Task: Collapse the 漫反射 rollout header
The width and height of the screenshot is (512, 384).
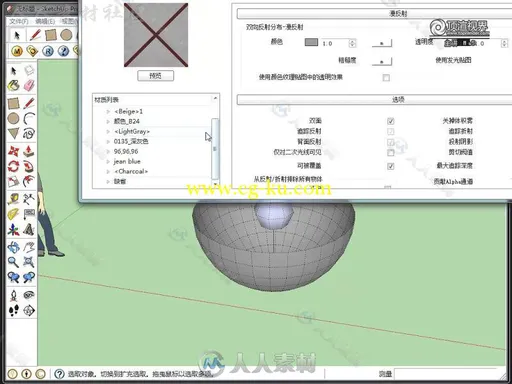Action: click(374, 14)
